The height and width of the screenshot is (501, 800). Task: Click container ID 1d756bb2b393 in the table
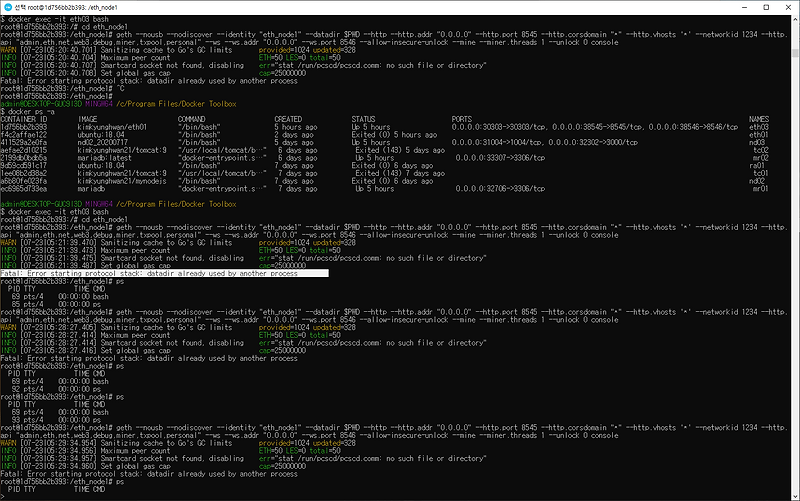point(23,127)
